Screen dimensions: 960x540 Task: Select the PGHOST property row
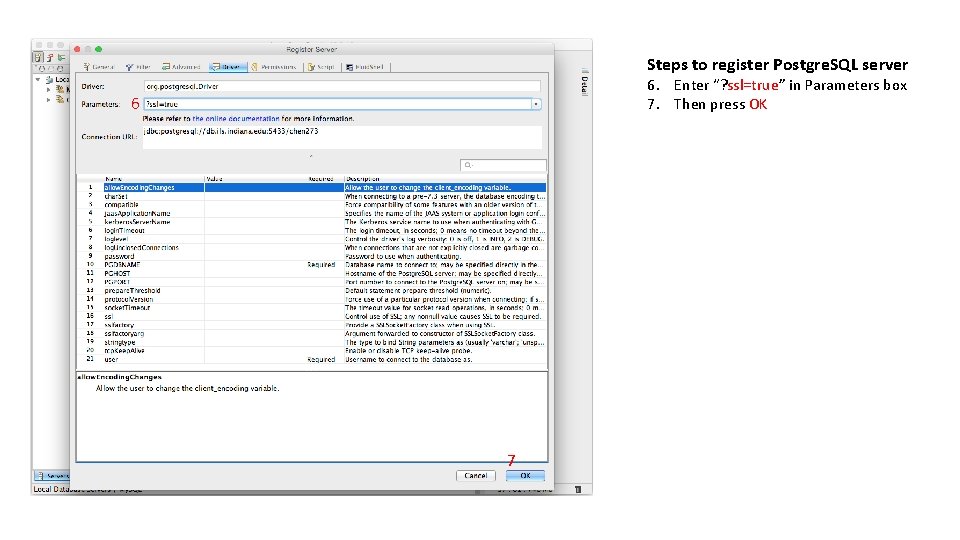click(312, 273)
